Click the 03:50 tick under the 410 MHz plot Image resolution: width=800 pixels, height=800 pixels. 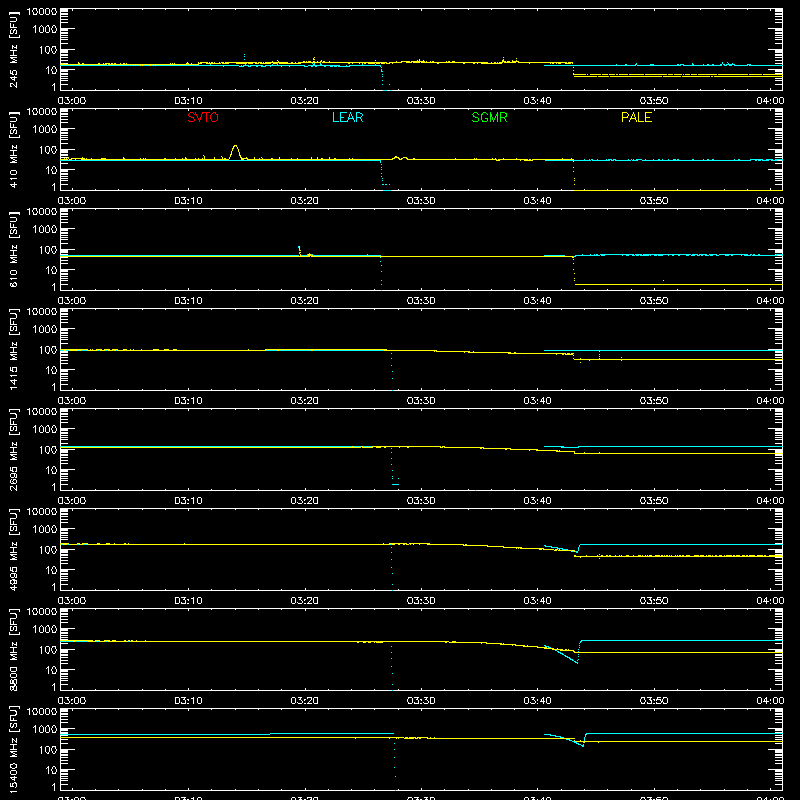click(654, 201)
